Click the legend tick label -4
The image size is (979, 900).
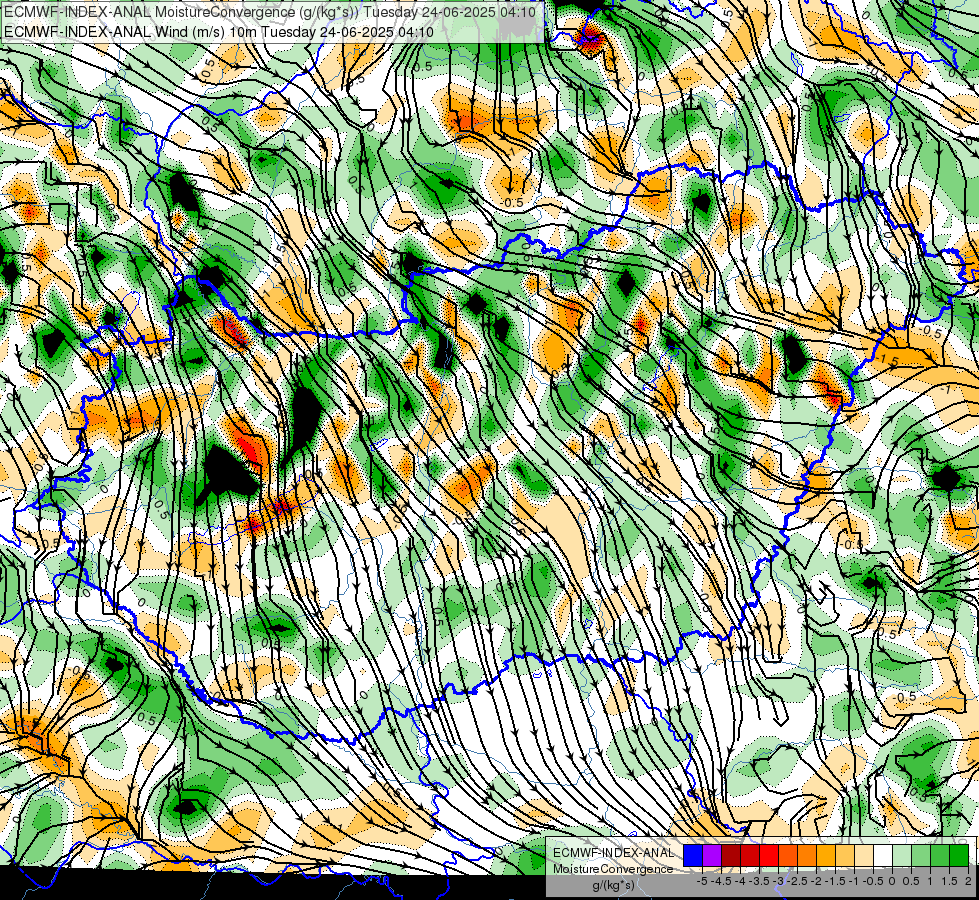[741, 881]
